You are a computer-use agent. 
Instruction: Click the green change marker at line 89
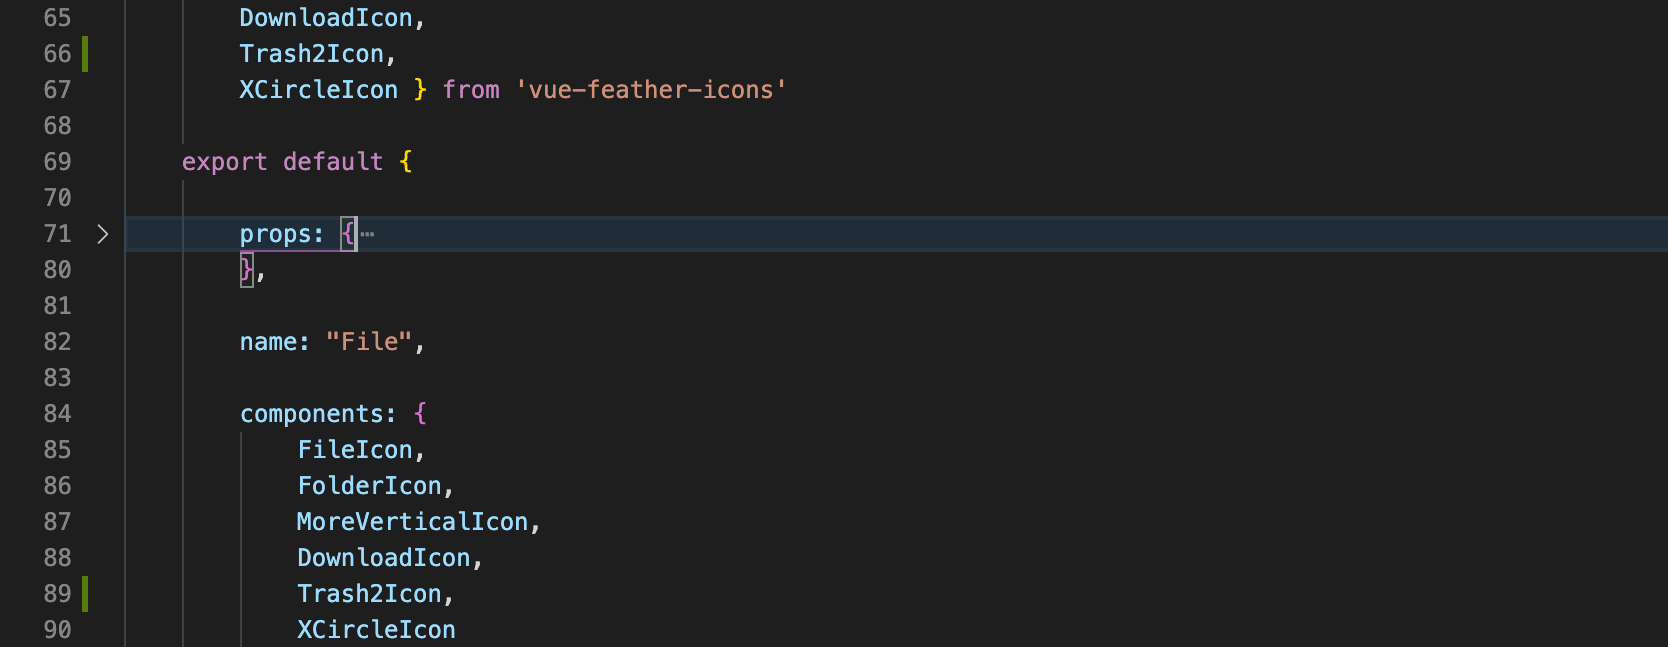(85, 594)
